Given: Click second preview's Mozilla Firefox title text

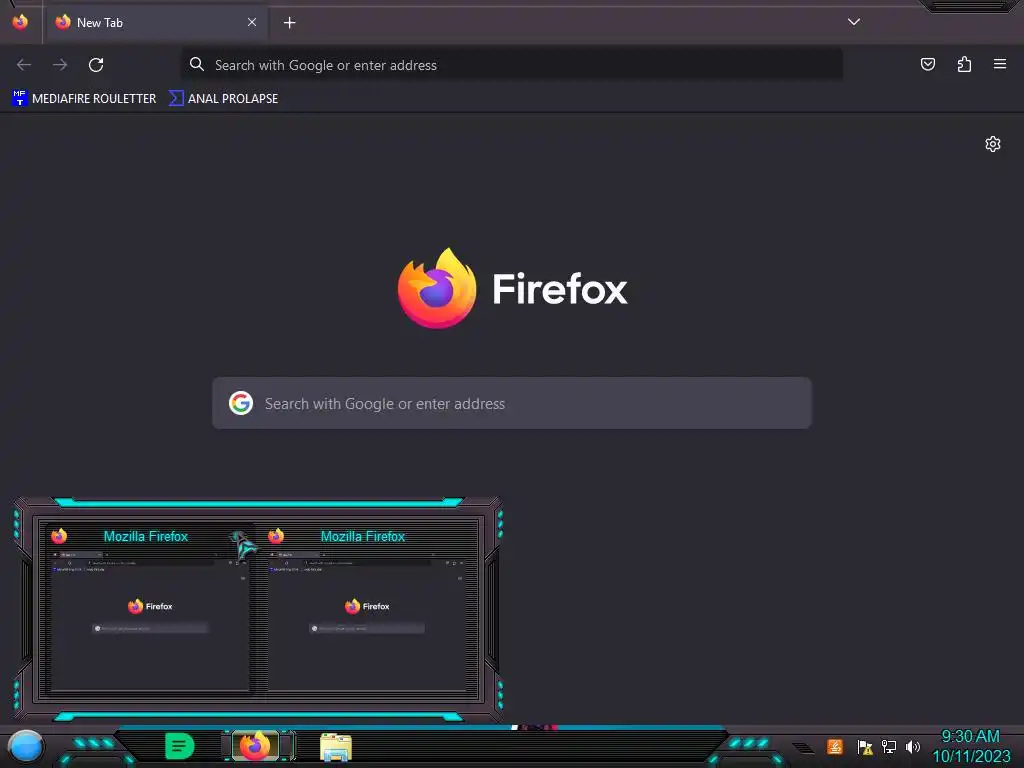Looking at the screenshot, I should (x=362, y=537).
